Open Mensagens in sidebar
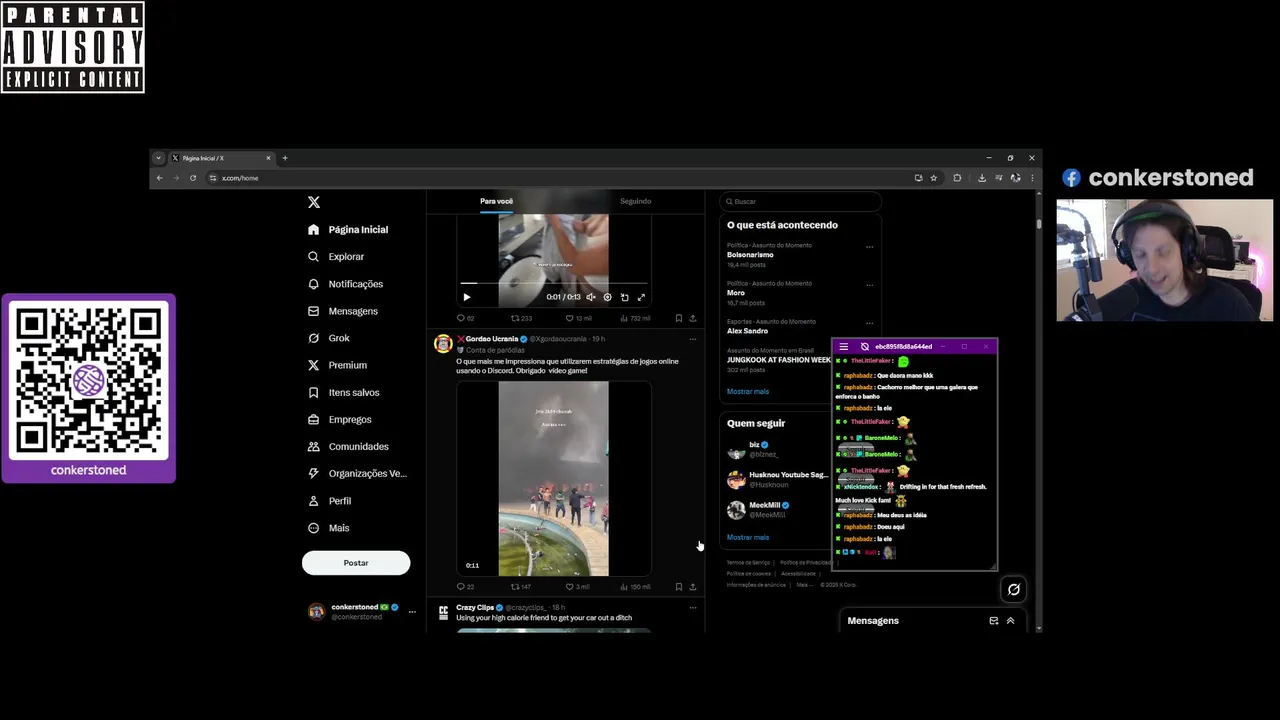 (x=343, y=311)
